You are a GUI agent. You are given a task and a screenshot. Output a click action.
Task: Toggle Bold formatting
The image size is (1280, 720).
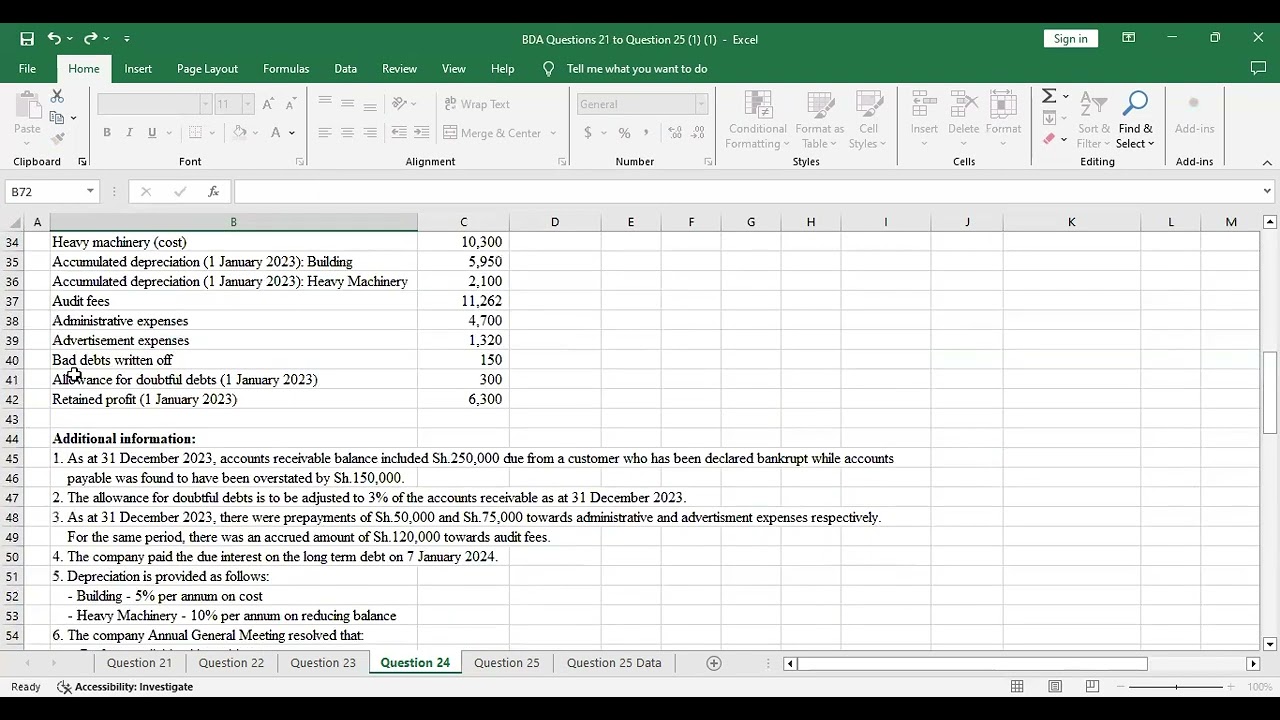tap(106, 133)
